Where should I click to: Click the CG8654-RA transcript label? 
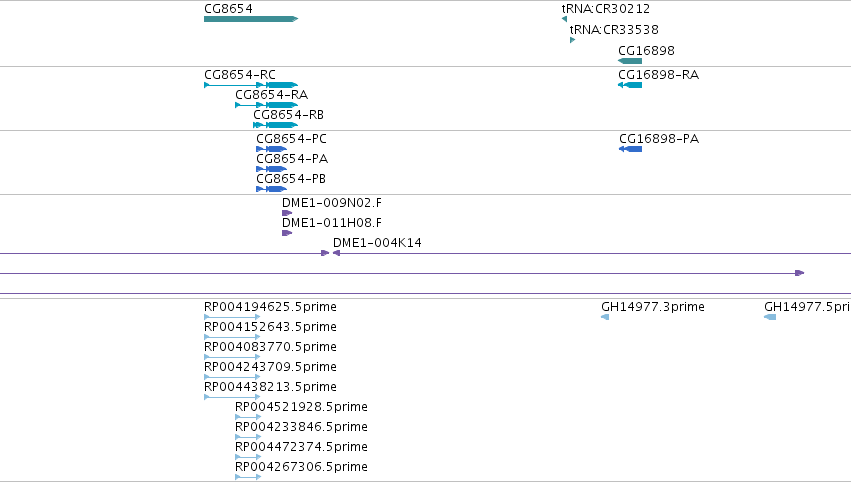coord(271,94)
